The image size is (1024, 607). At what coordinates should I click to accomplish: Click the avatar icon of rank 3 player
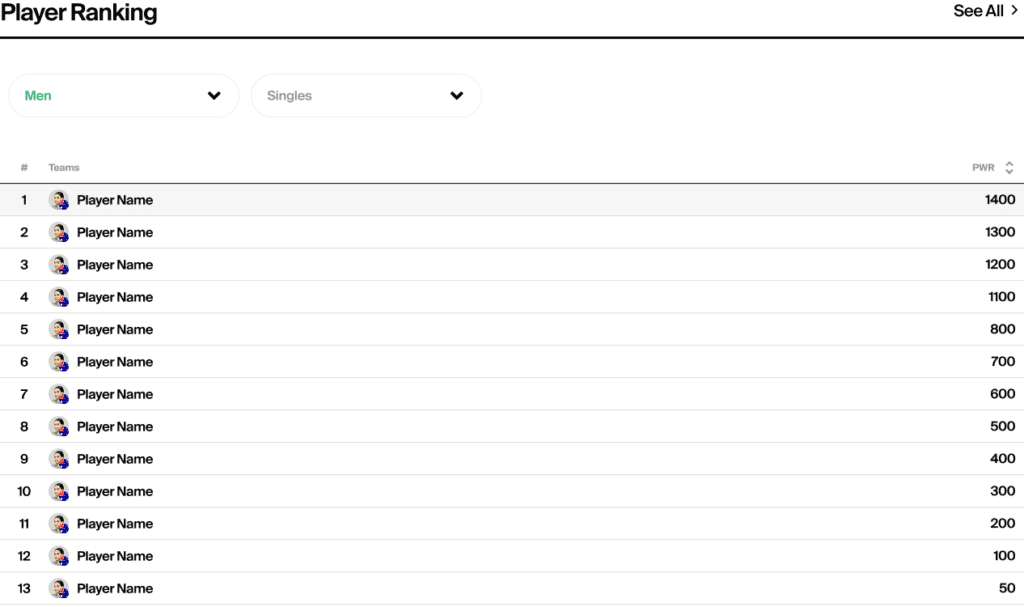click(59, 265)
